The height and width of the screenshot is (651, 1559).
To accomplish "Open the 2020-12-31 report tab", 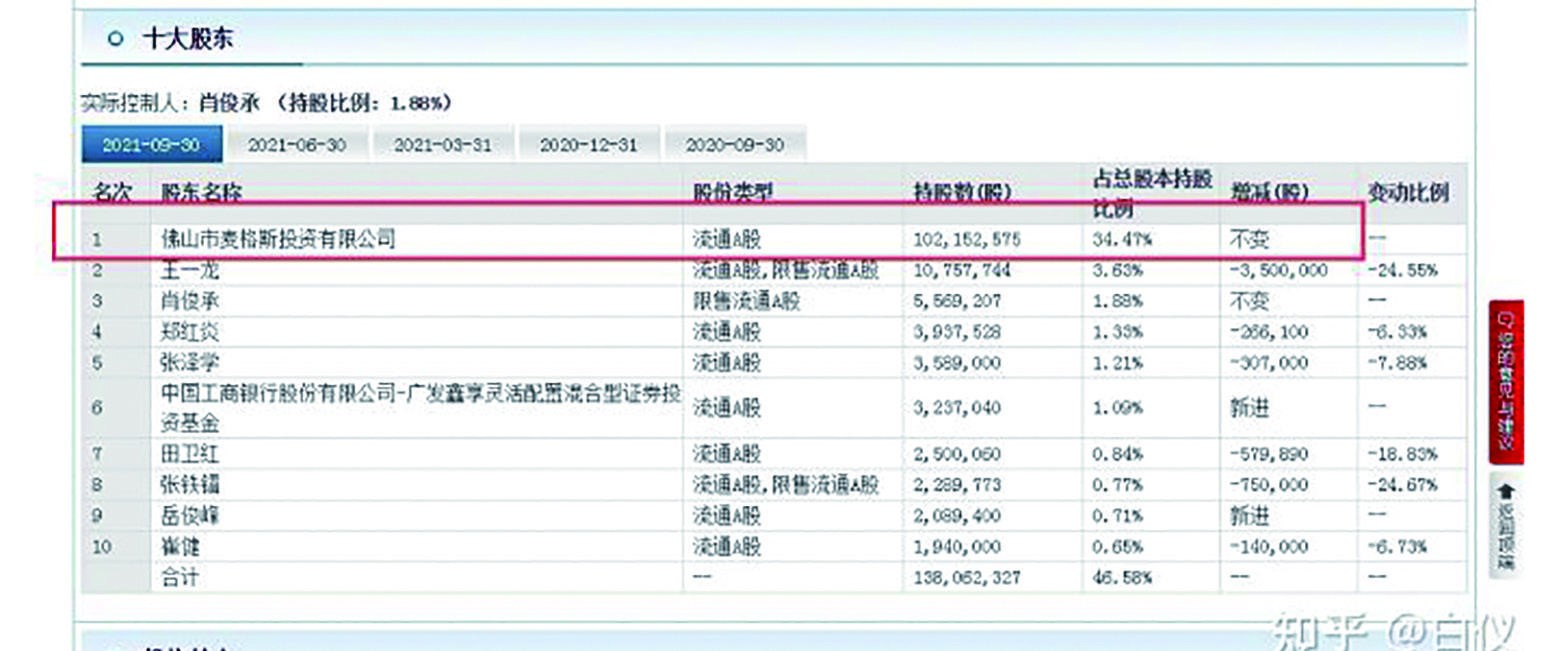I will (x=589, y=143).
